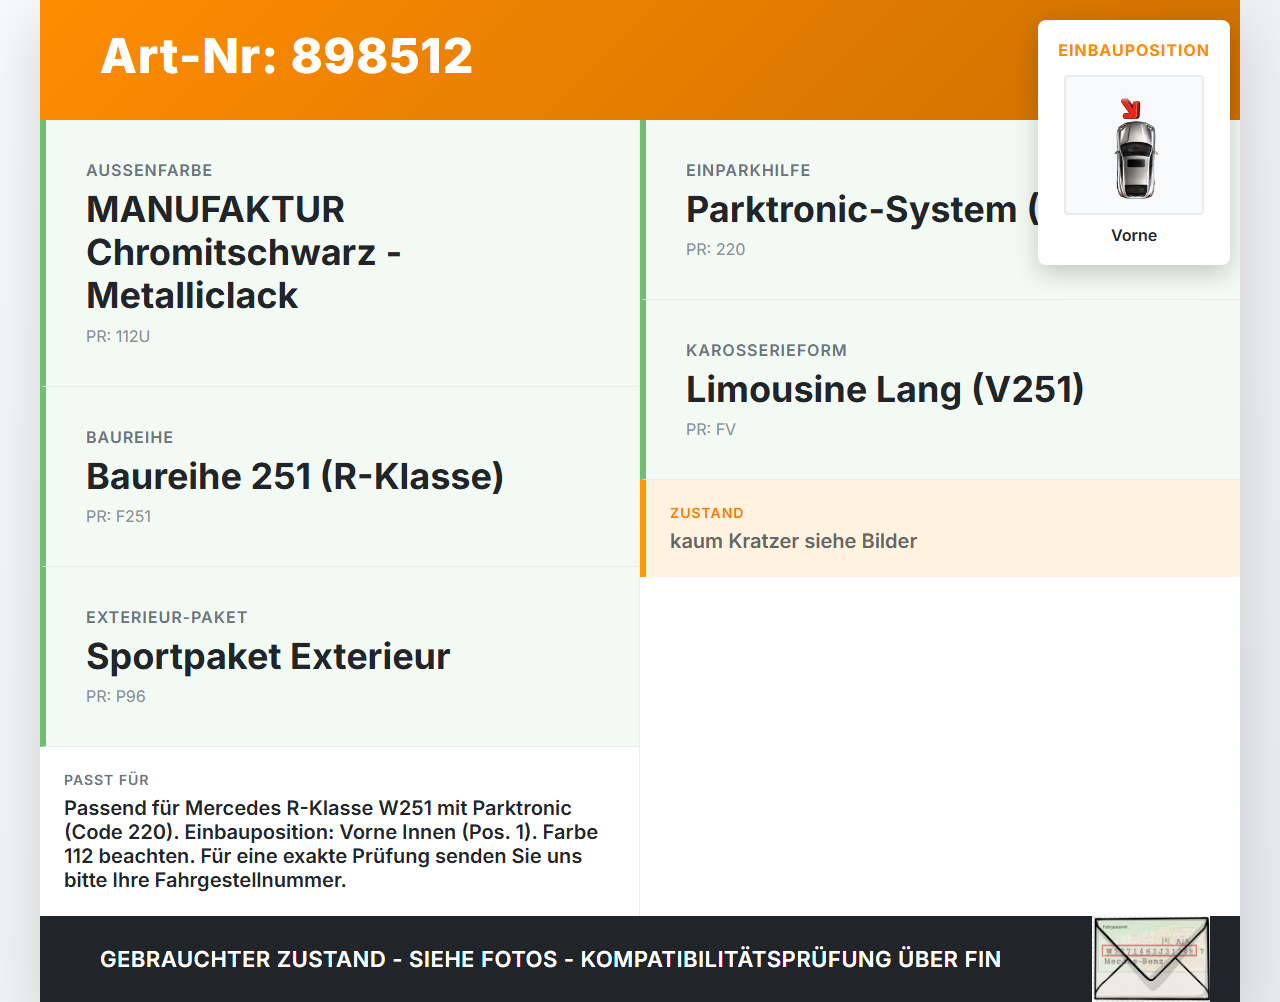Click the car position diagram image
The height and width of the screenshot is (1002, 1280).
(1134, 145)
